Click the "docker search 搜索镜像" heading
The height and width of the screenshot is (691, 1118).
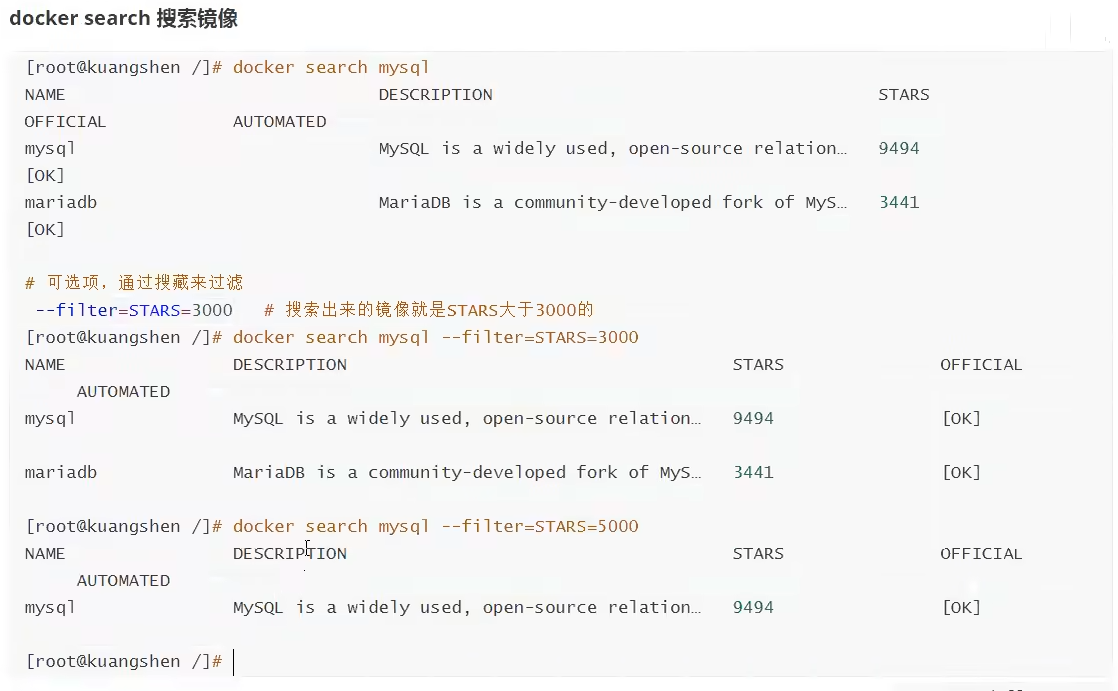(x=123, y=19)
